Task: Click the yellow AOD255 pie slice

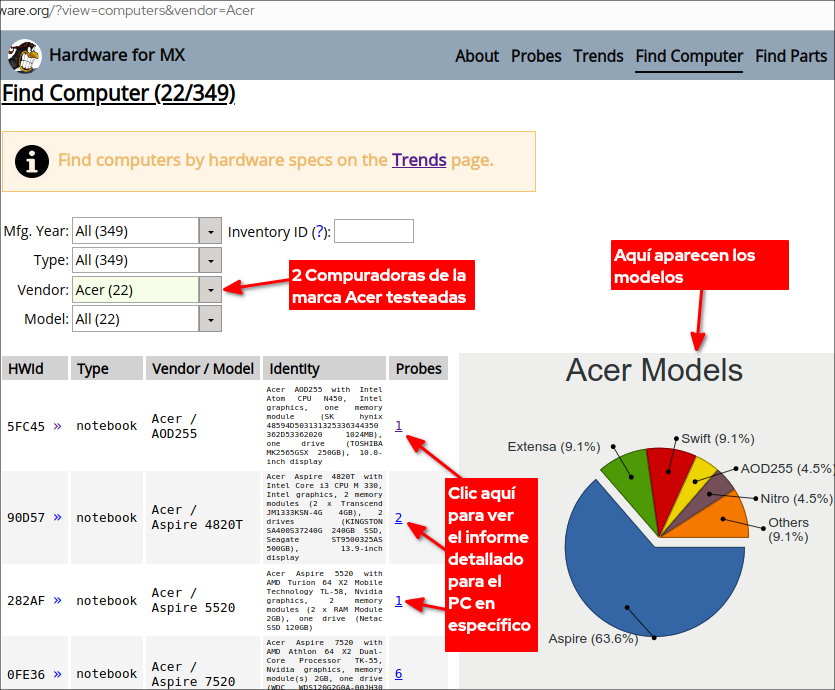Action: tap(695, 481)
